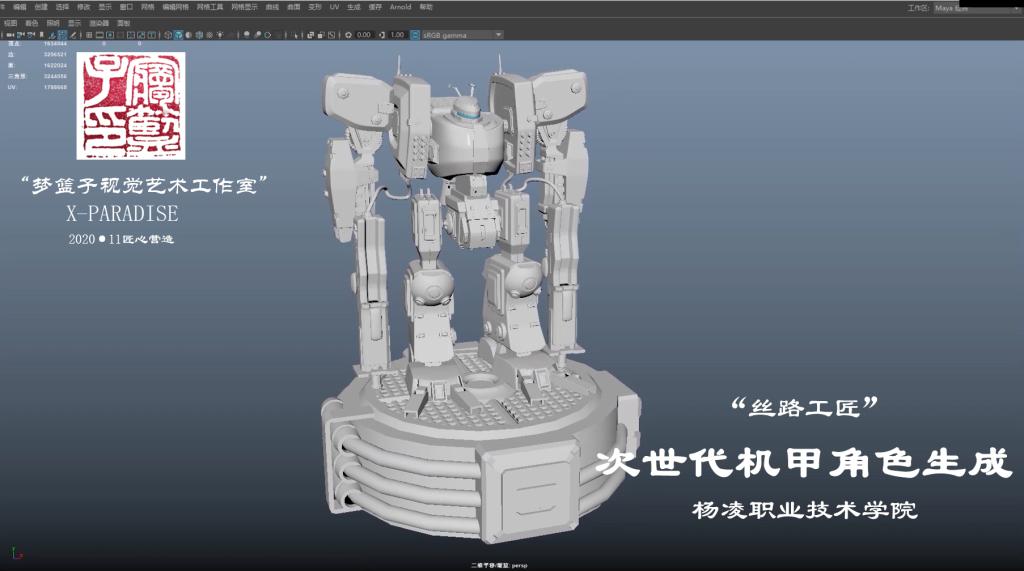Open the Arnold menu
The height and width of the screenshot is (571, 1024).
click(400, 7)
